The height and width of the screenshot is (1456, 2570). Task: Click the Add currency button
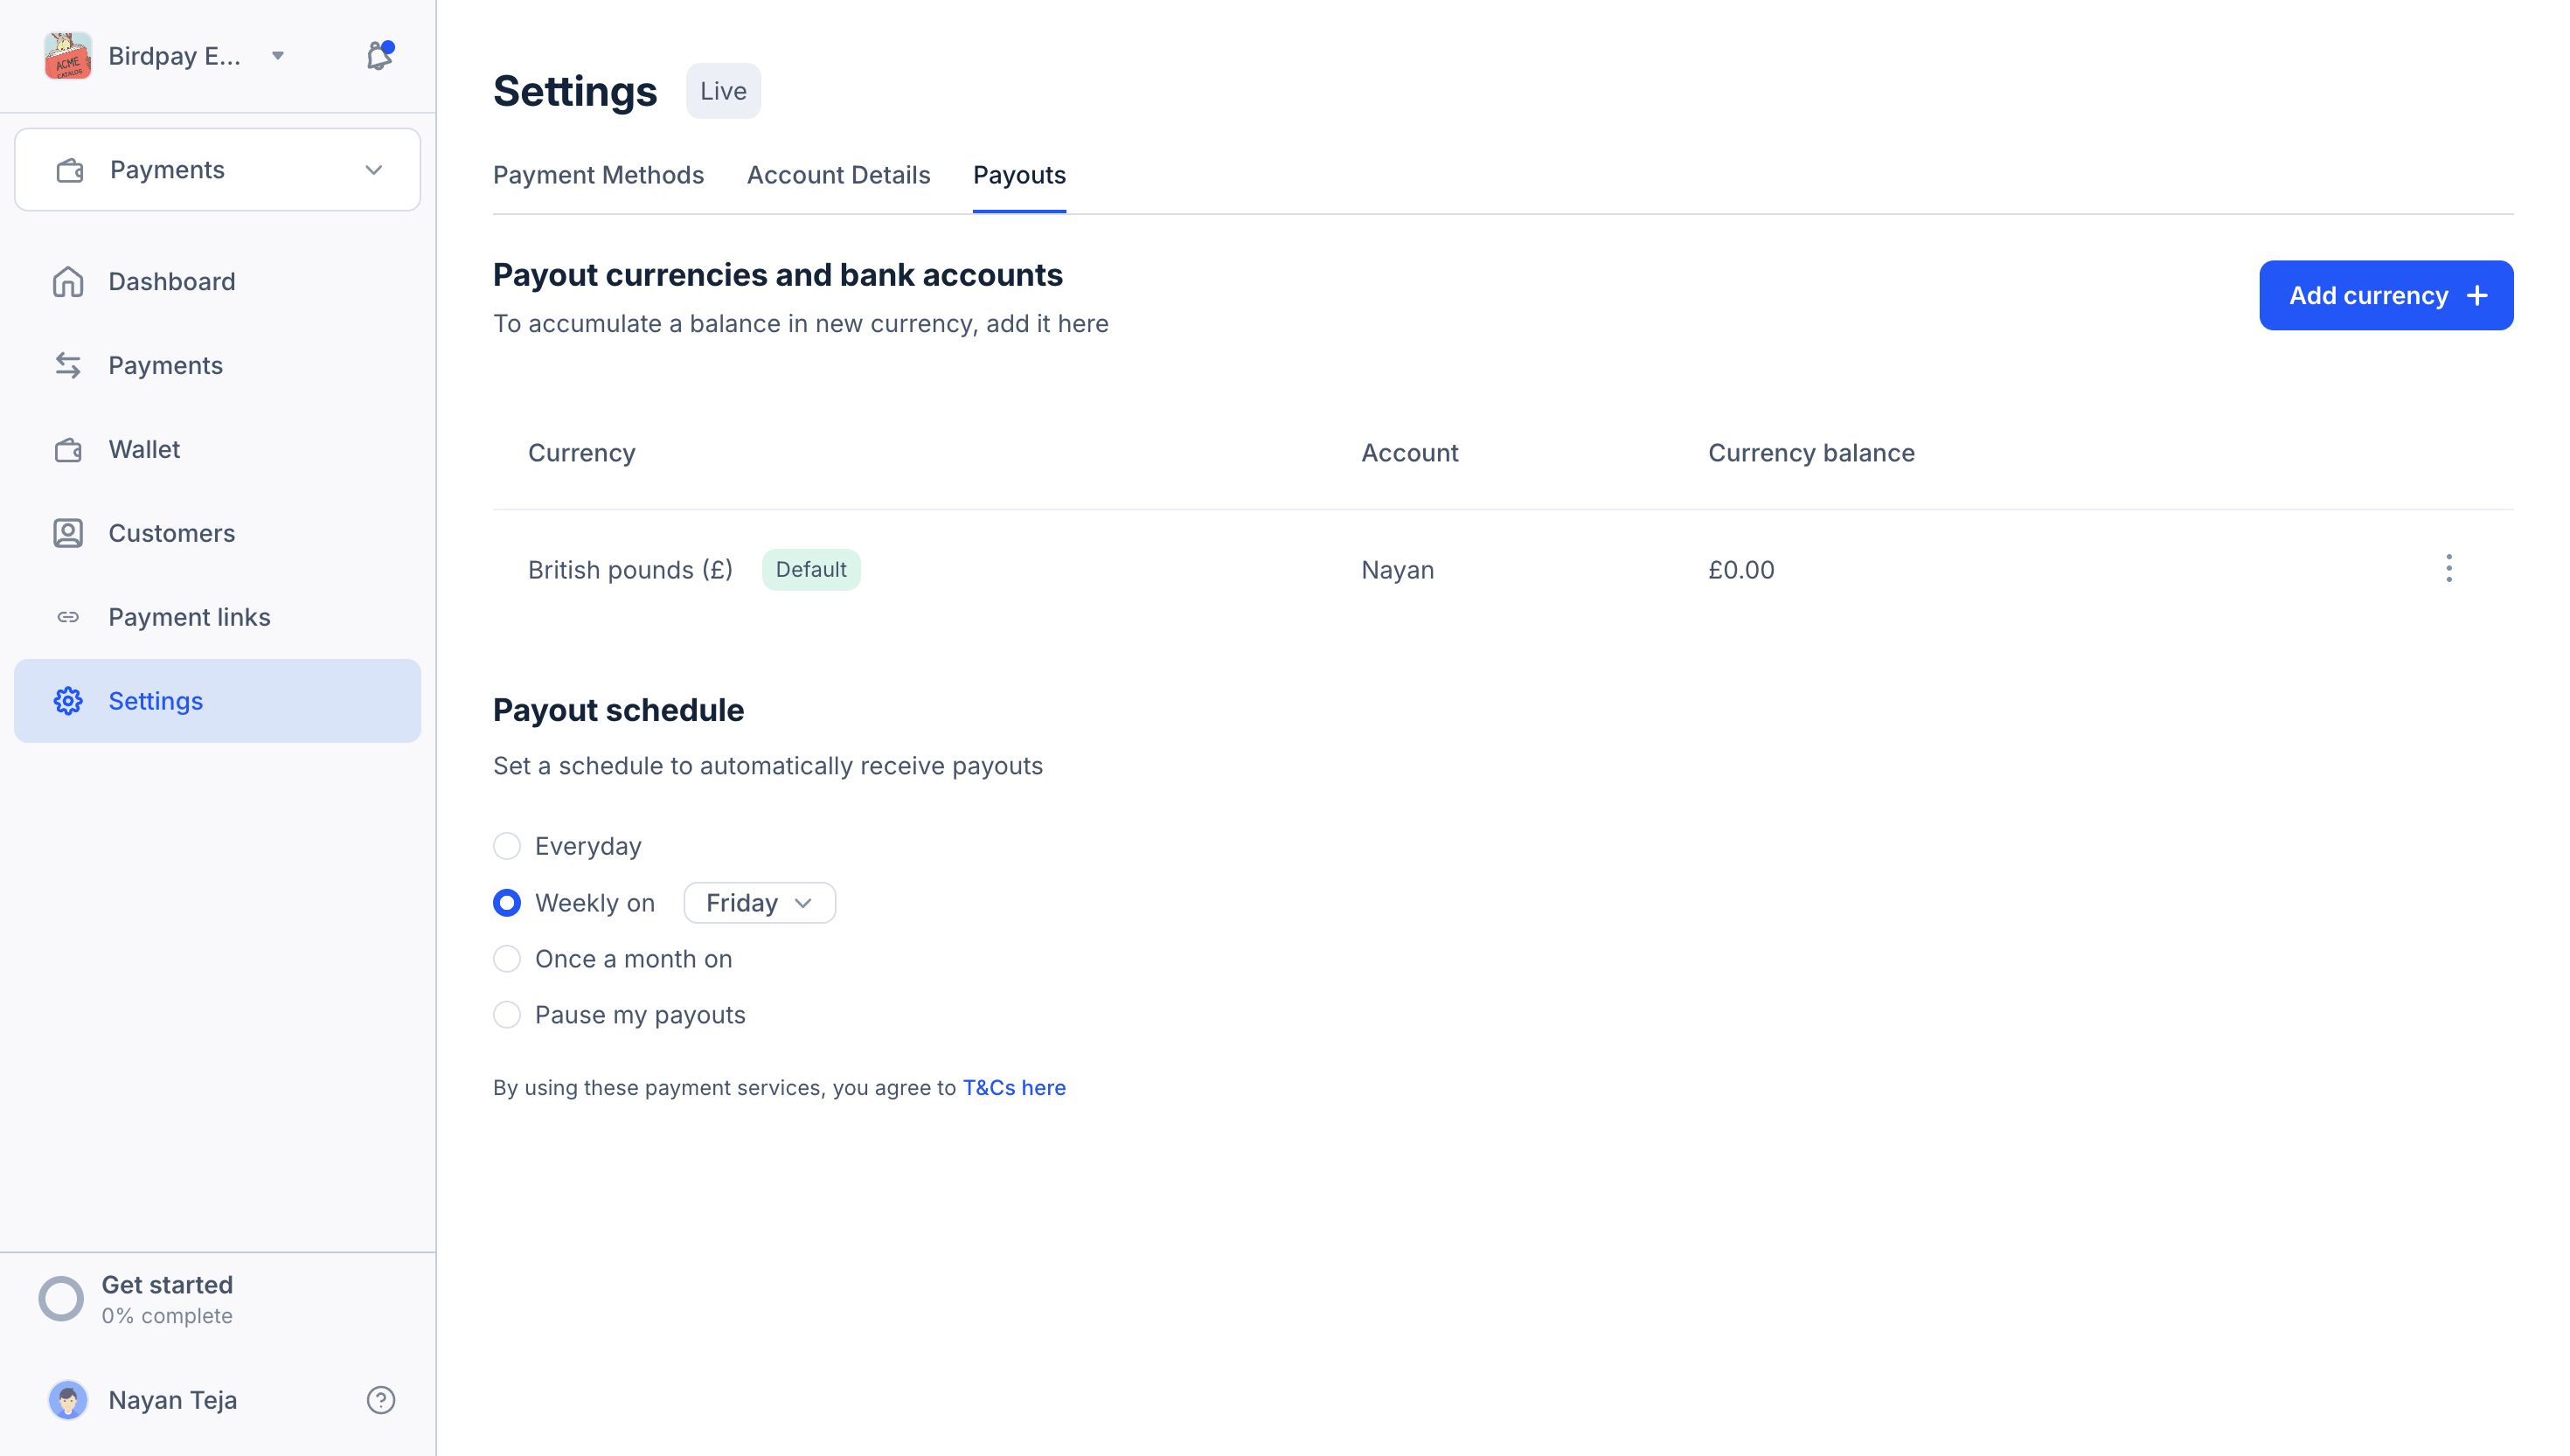coord(2385,296)
